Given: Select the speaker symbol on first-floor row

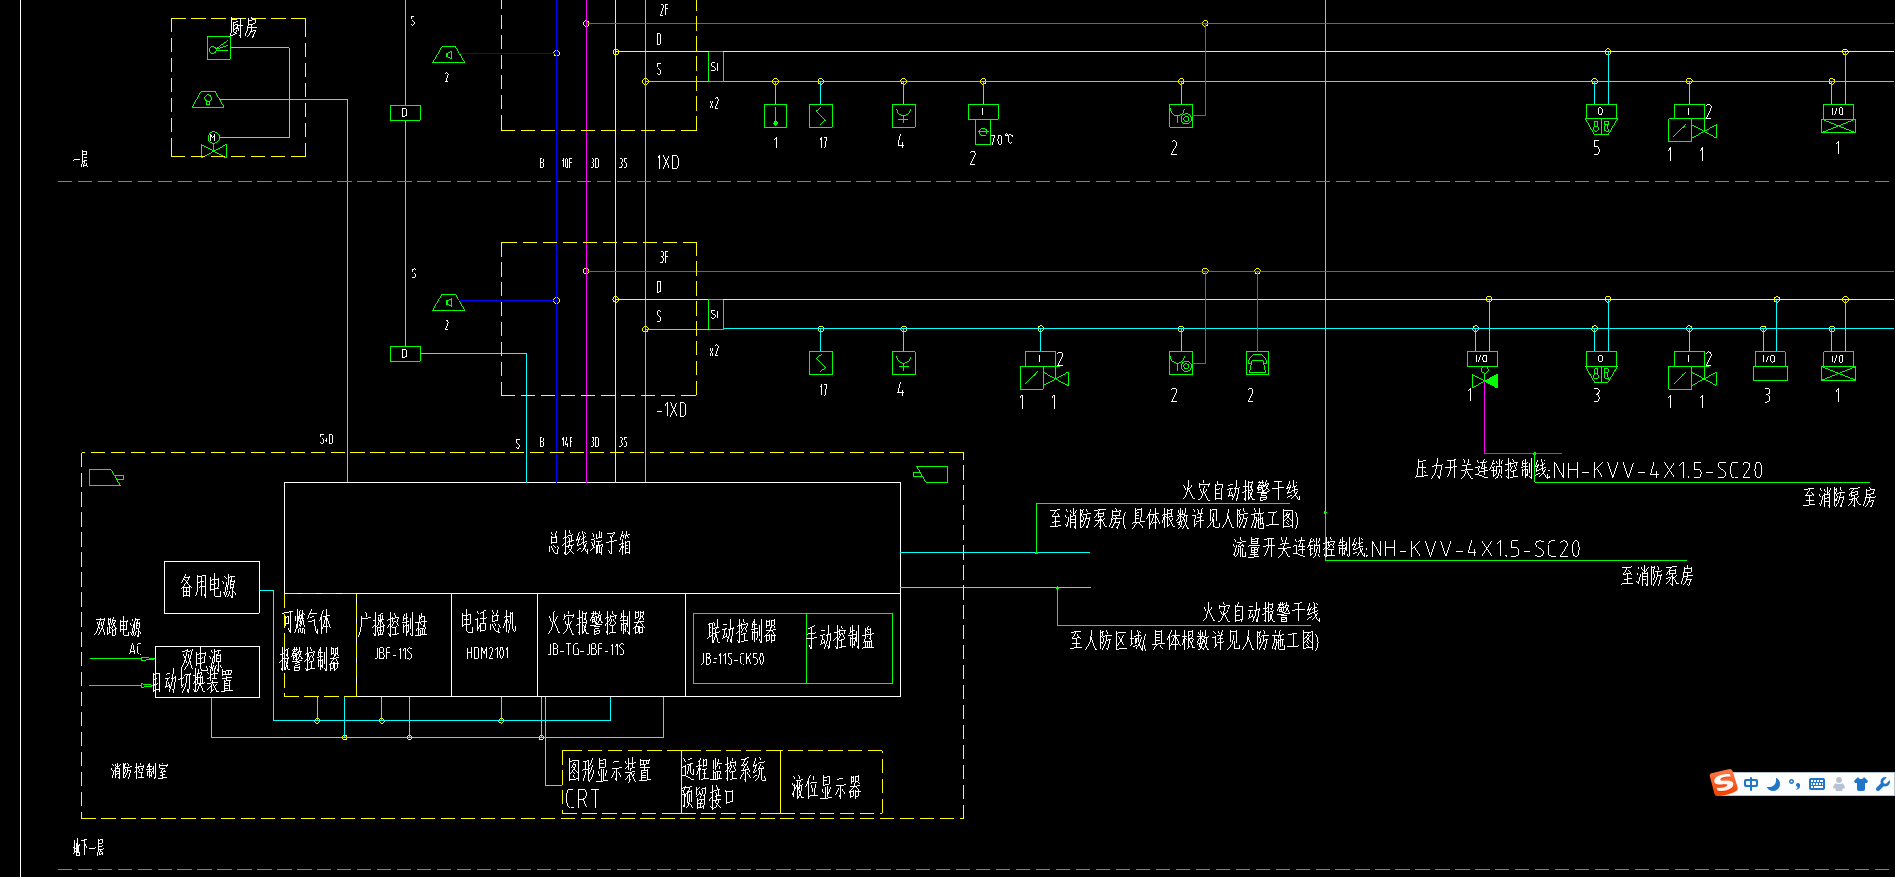Looking at the screenshot, I should point(448,54).
